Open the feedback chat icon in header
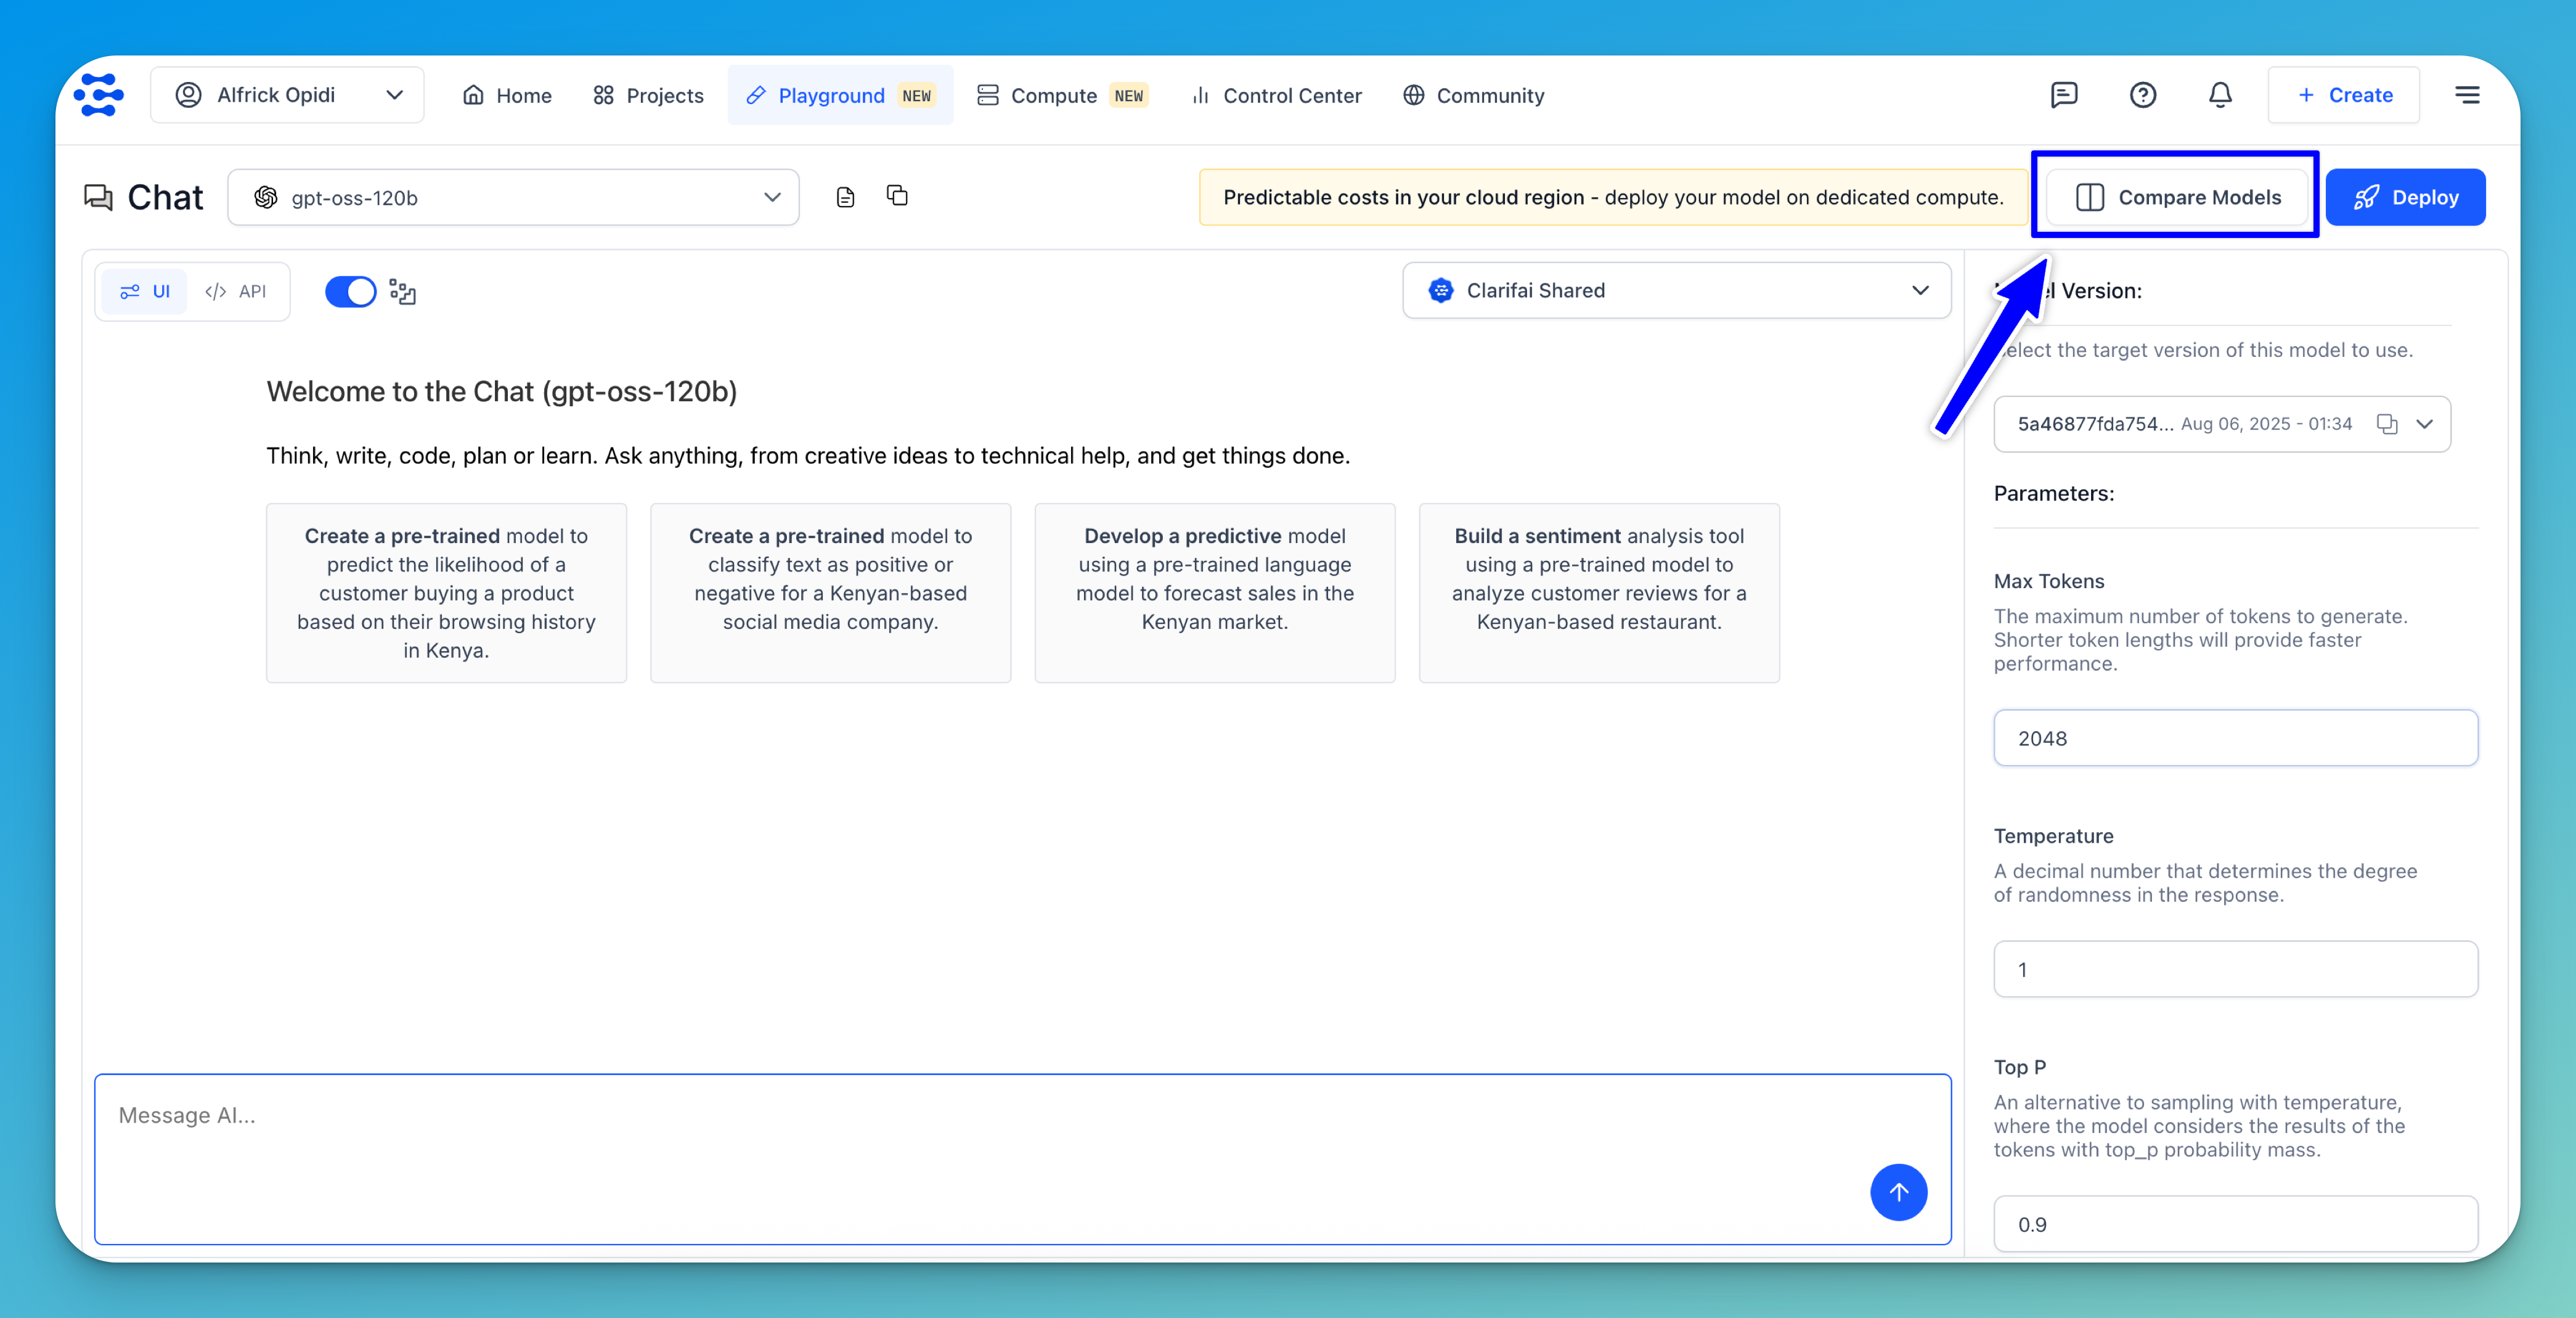This screenshot has height=1318, width=2576. [x=2064, y=95]
